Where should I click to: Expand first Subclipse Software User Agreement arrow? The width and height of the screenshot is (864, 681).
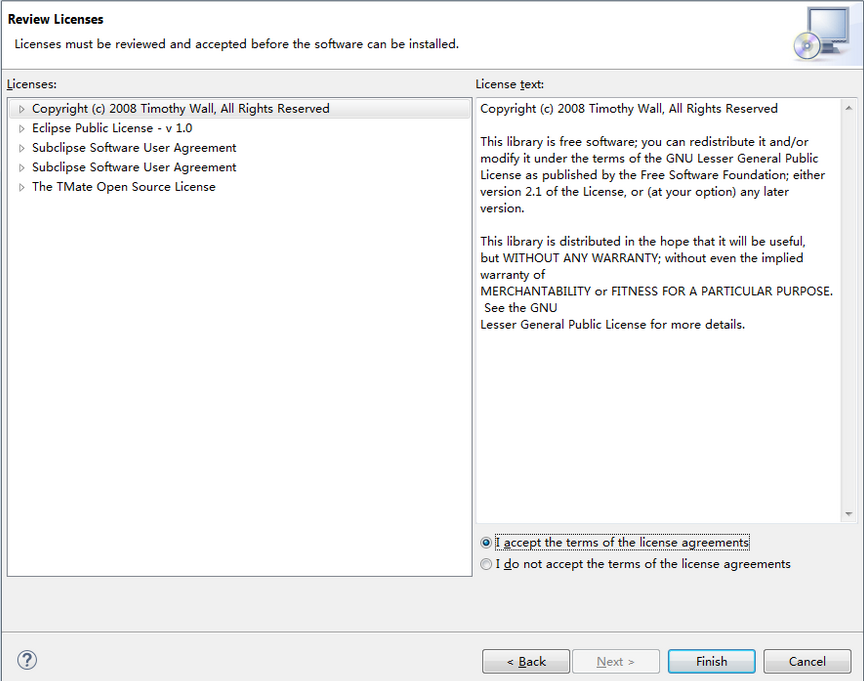(21, 148)
